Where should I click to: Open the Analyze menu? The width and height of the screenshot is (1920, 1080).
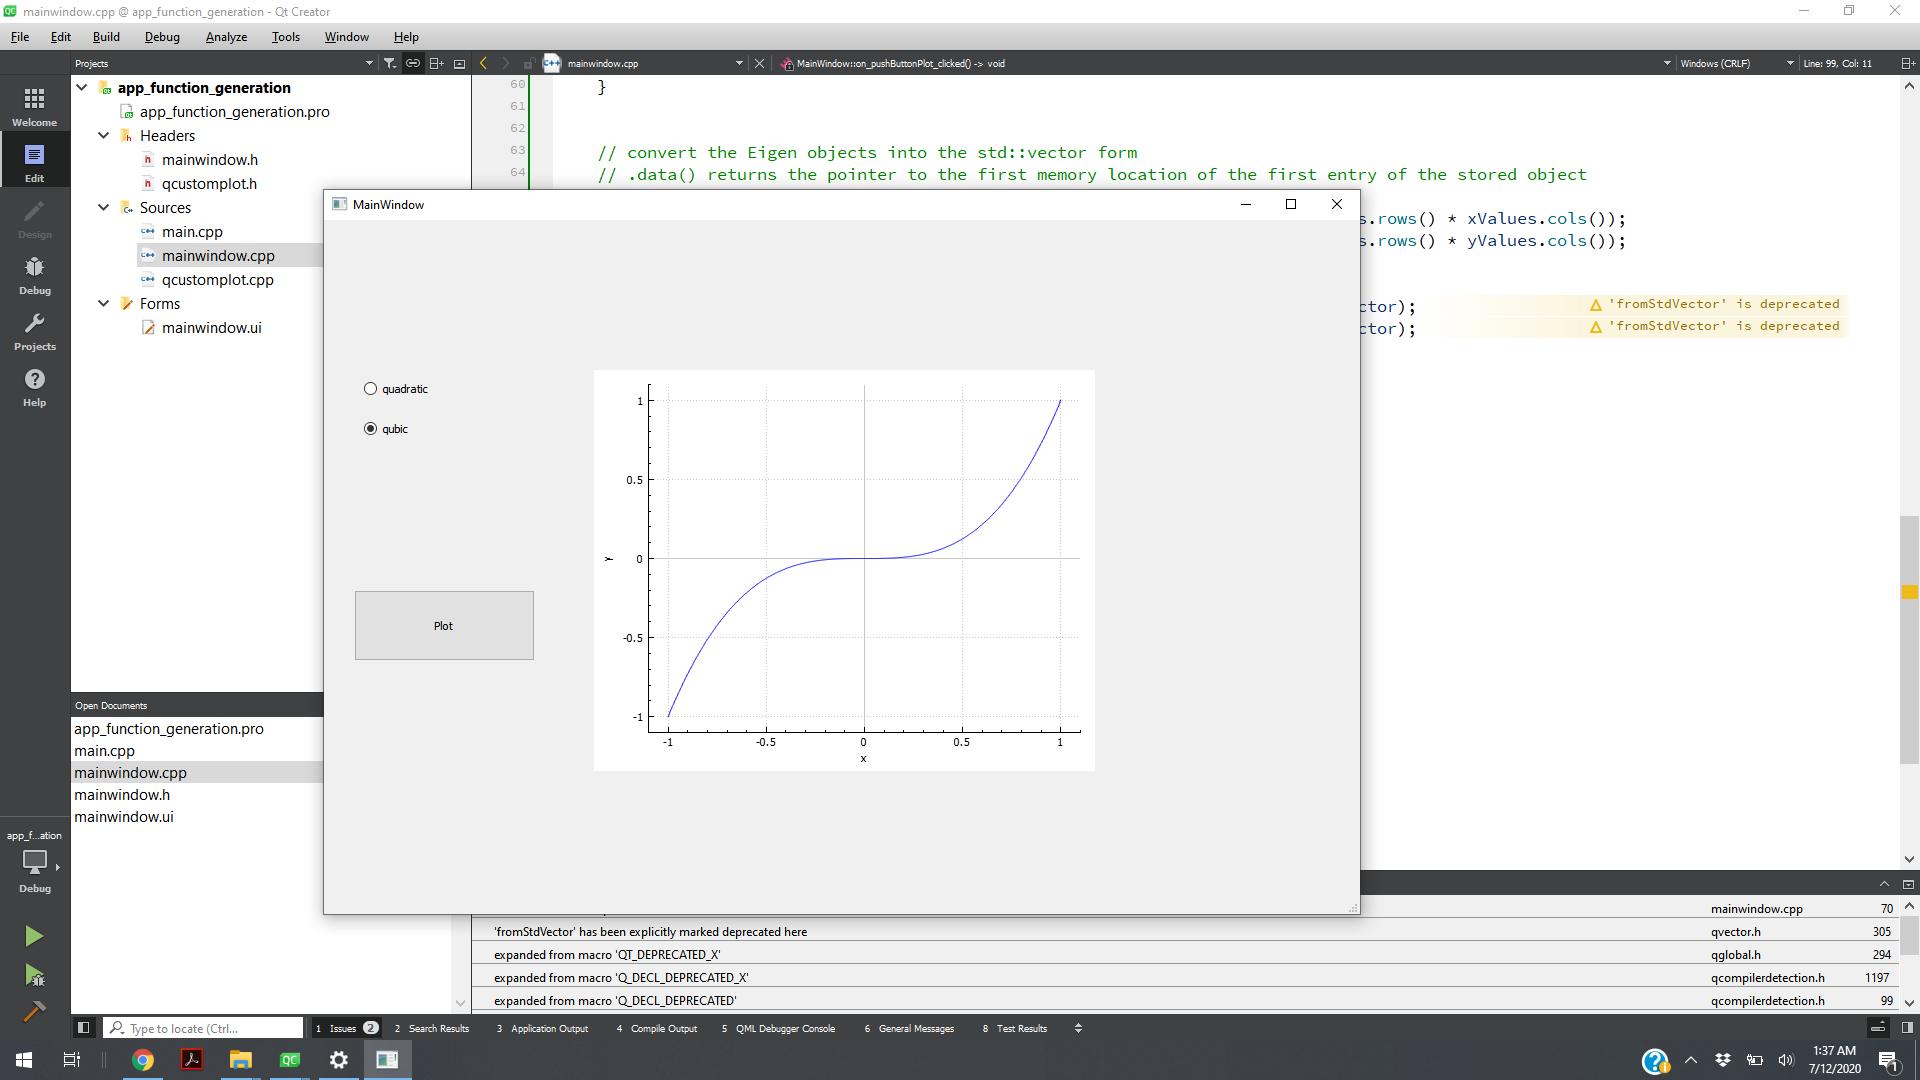click(225, 36)
